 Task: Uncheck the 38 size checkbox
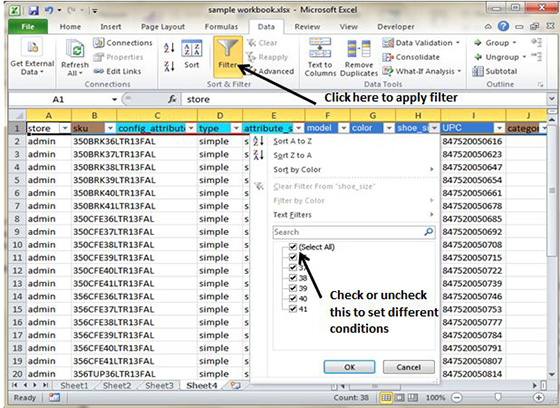point(293,278)
